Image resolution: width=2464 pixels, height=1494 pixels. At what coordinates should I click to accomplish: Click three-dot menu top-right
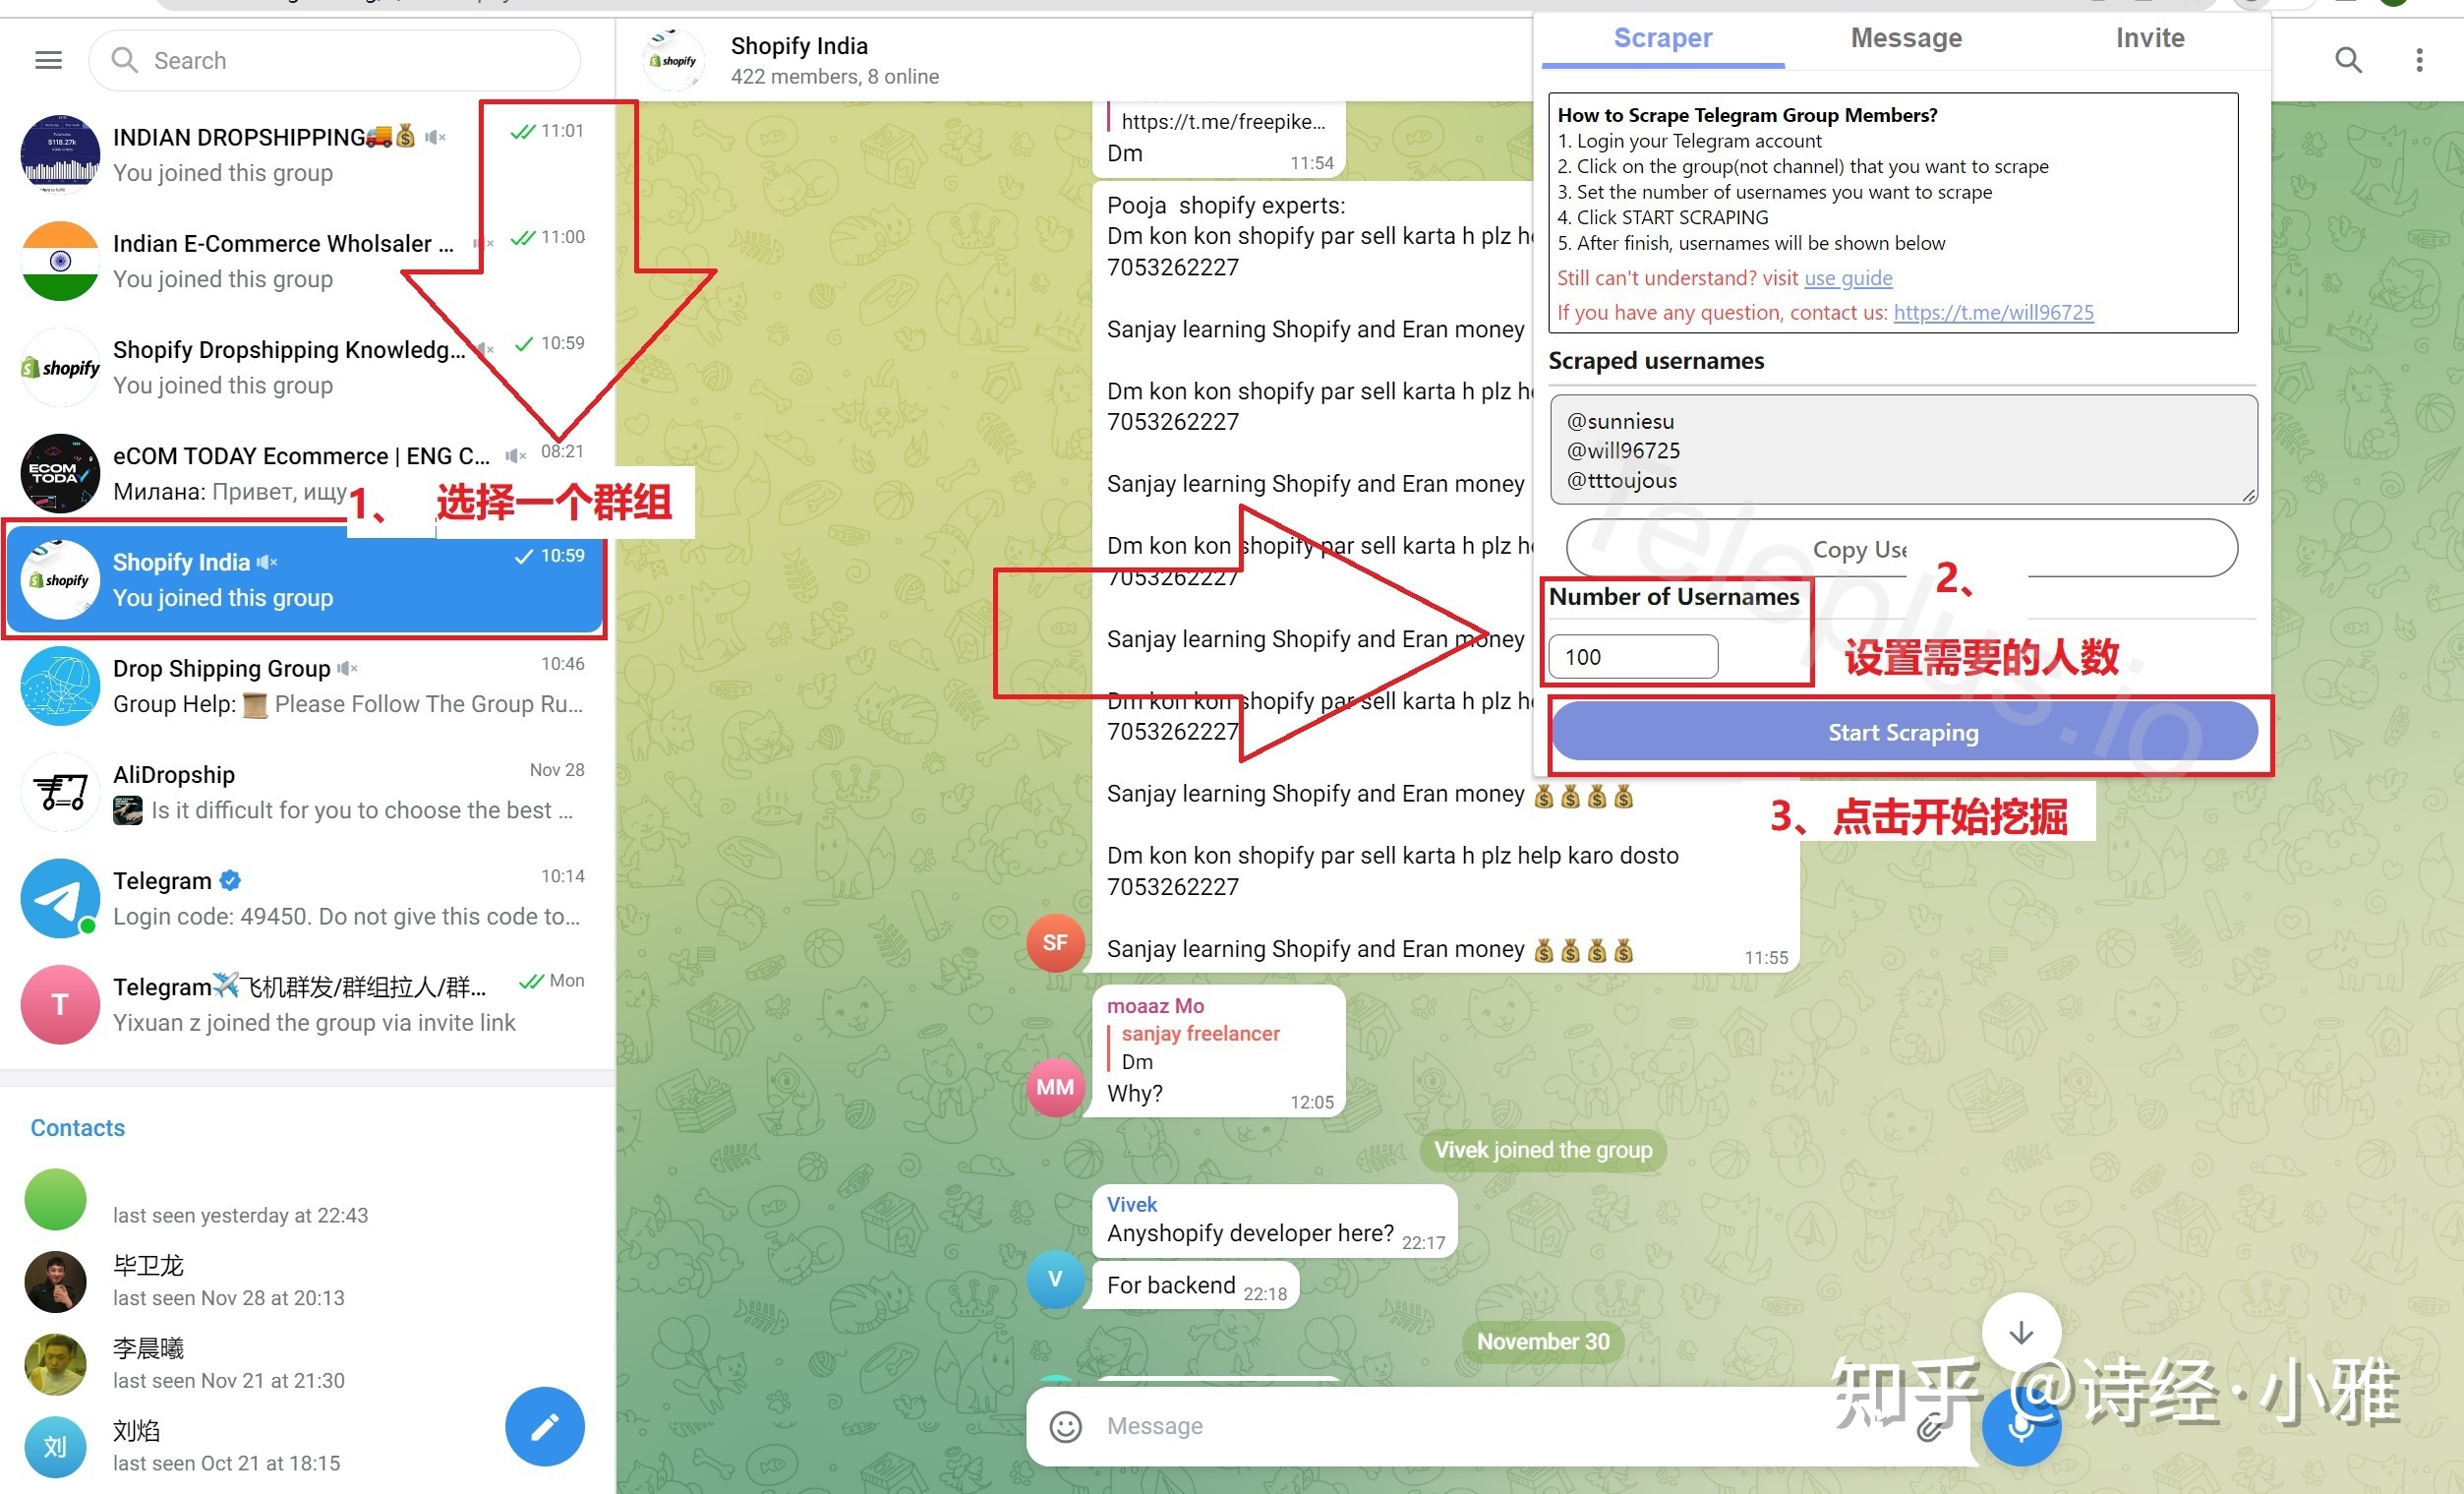point(2420,60)
